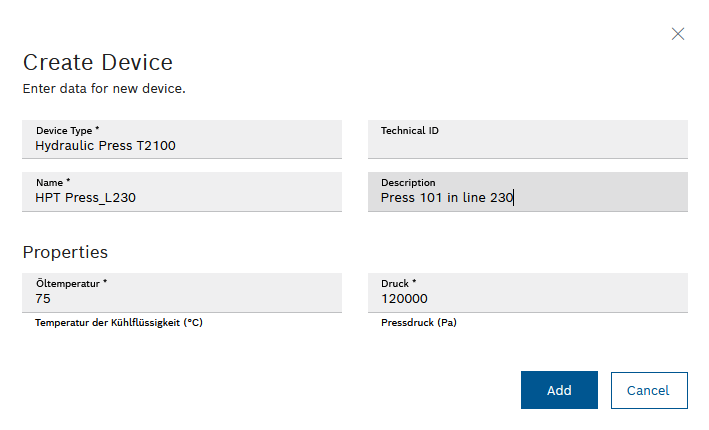Image resolution: width=709 pixels, height=430 pixels.
Task: Click the 'Create Device' heading
Action: tap(98, 62)
